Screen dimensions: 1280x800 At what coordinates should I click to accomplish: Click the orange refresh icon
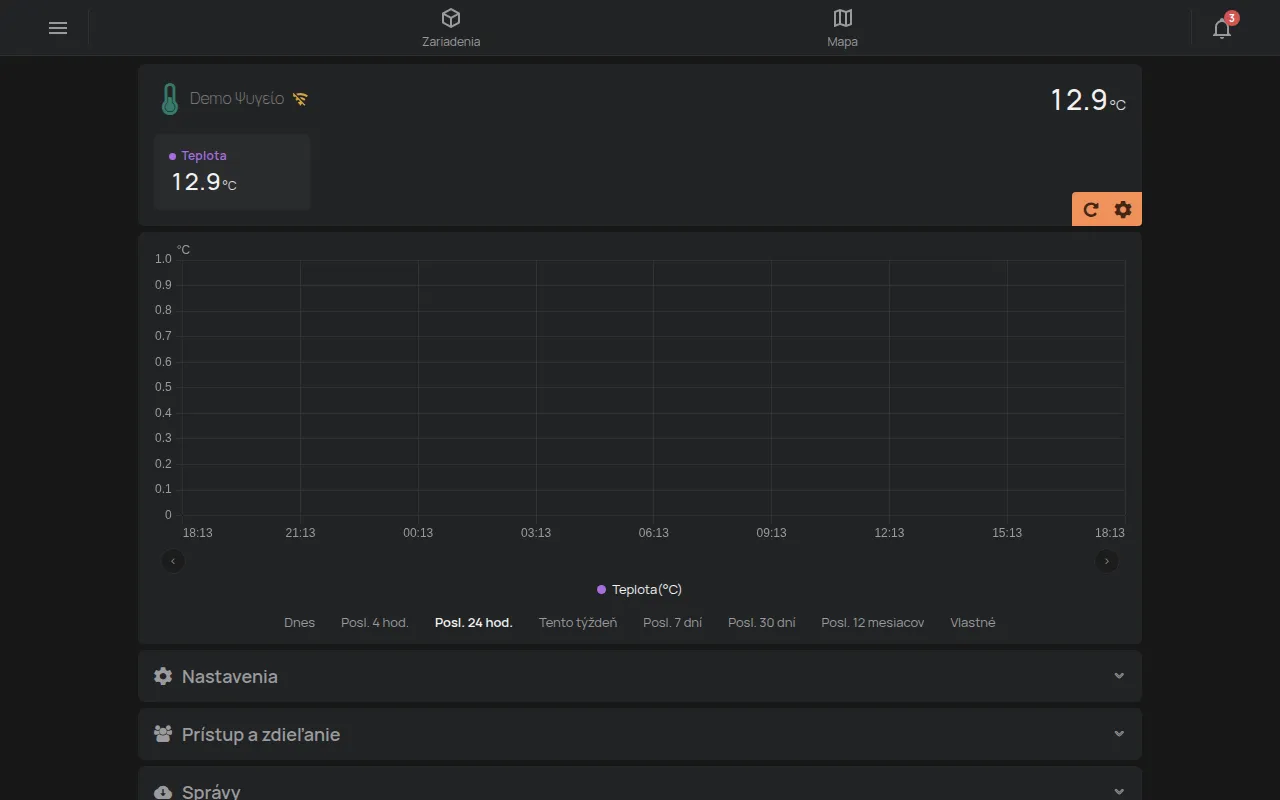pyautogui.click(x=1091, y=209)
